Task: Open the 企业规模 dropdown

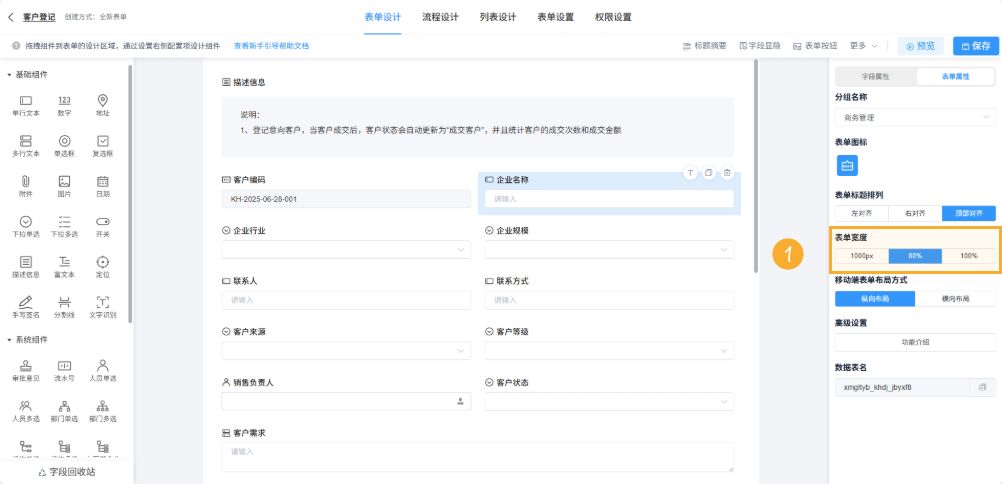Action: 610,249
